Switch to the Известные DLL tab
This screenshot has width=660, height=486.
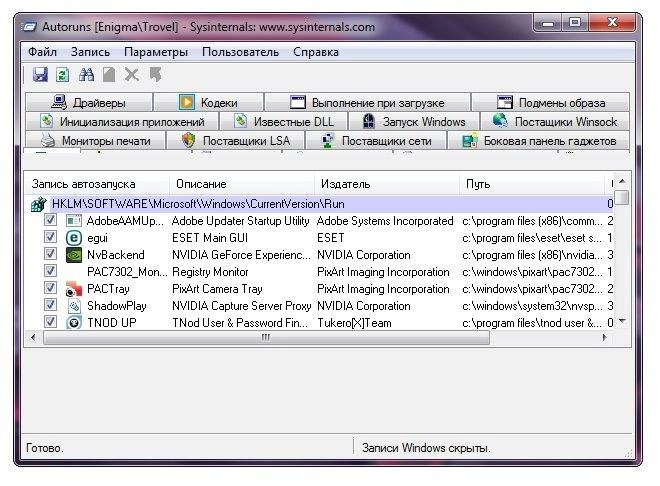point(284,122)
